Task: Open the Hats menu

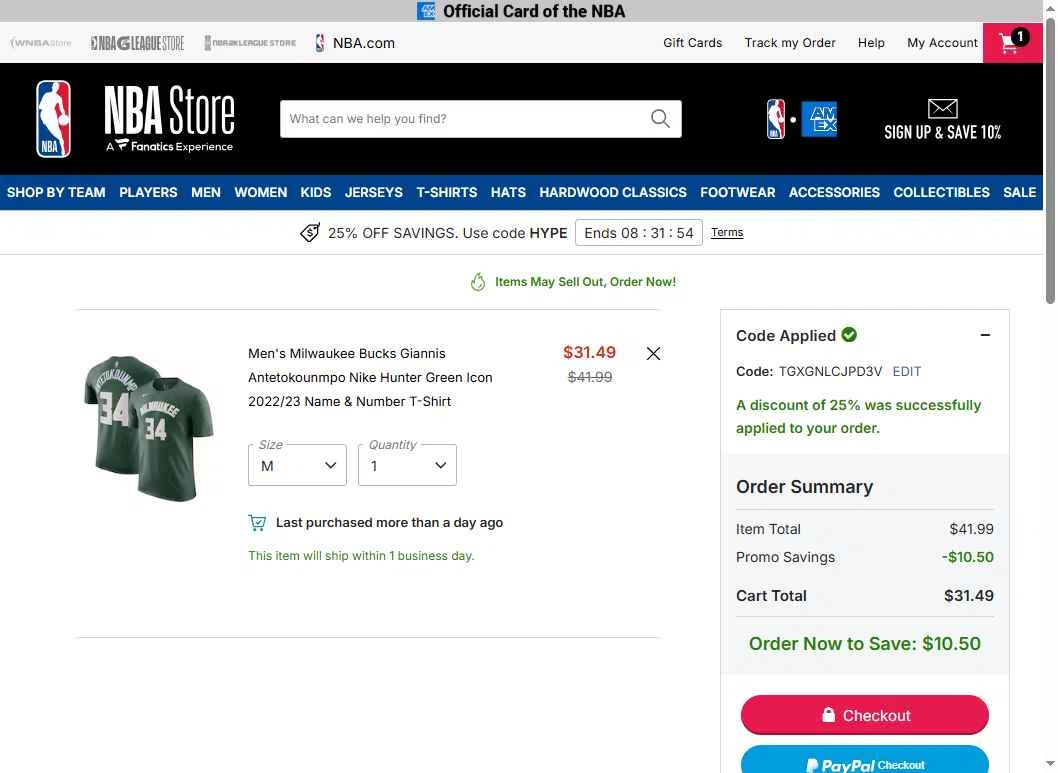Action: (508, 192)
